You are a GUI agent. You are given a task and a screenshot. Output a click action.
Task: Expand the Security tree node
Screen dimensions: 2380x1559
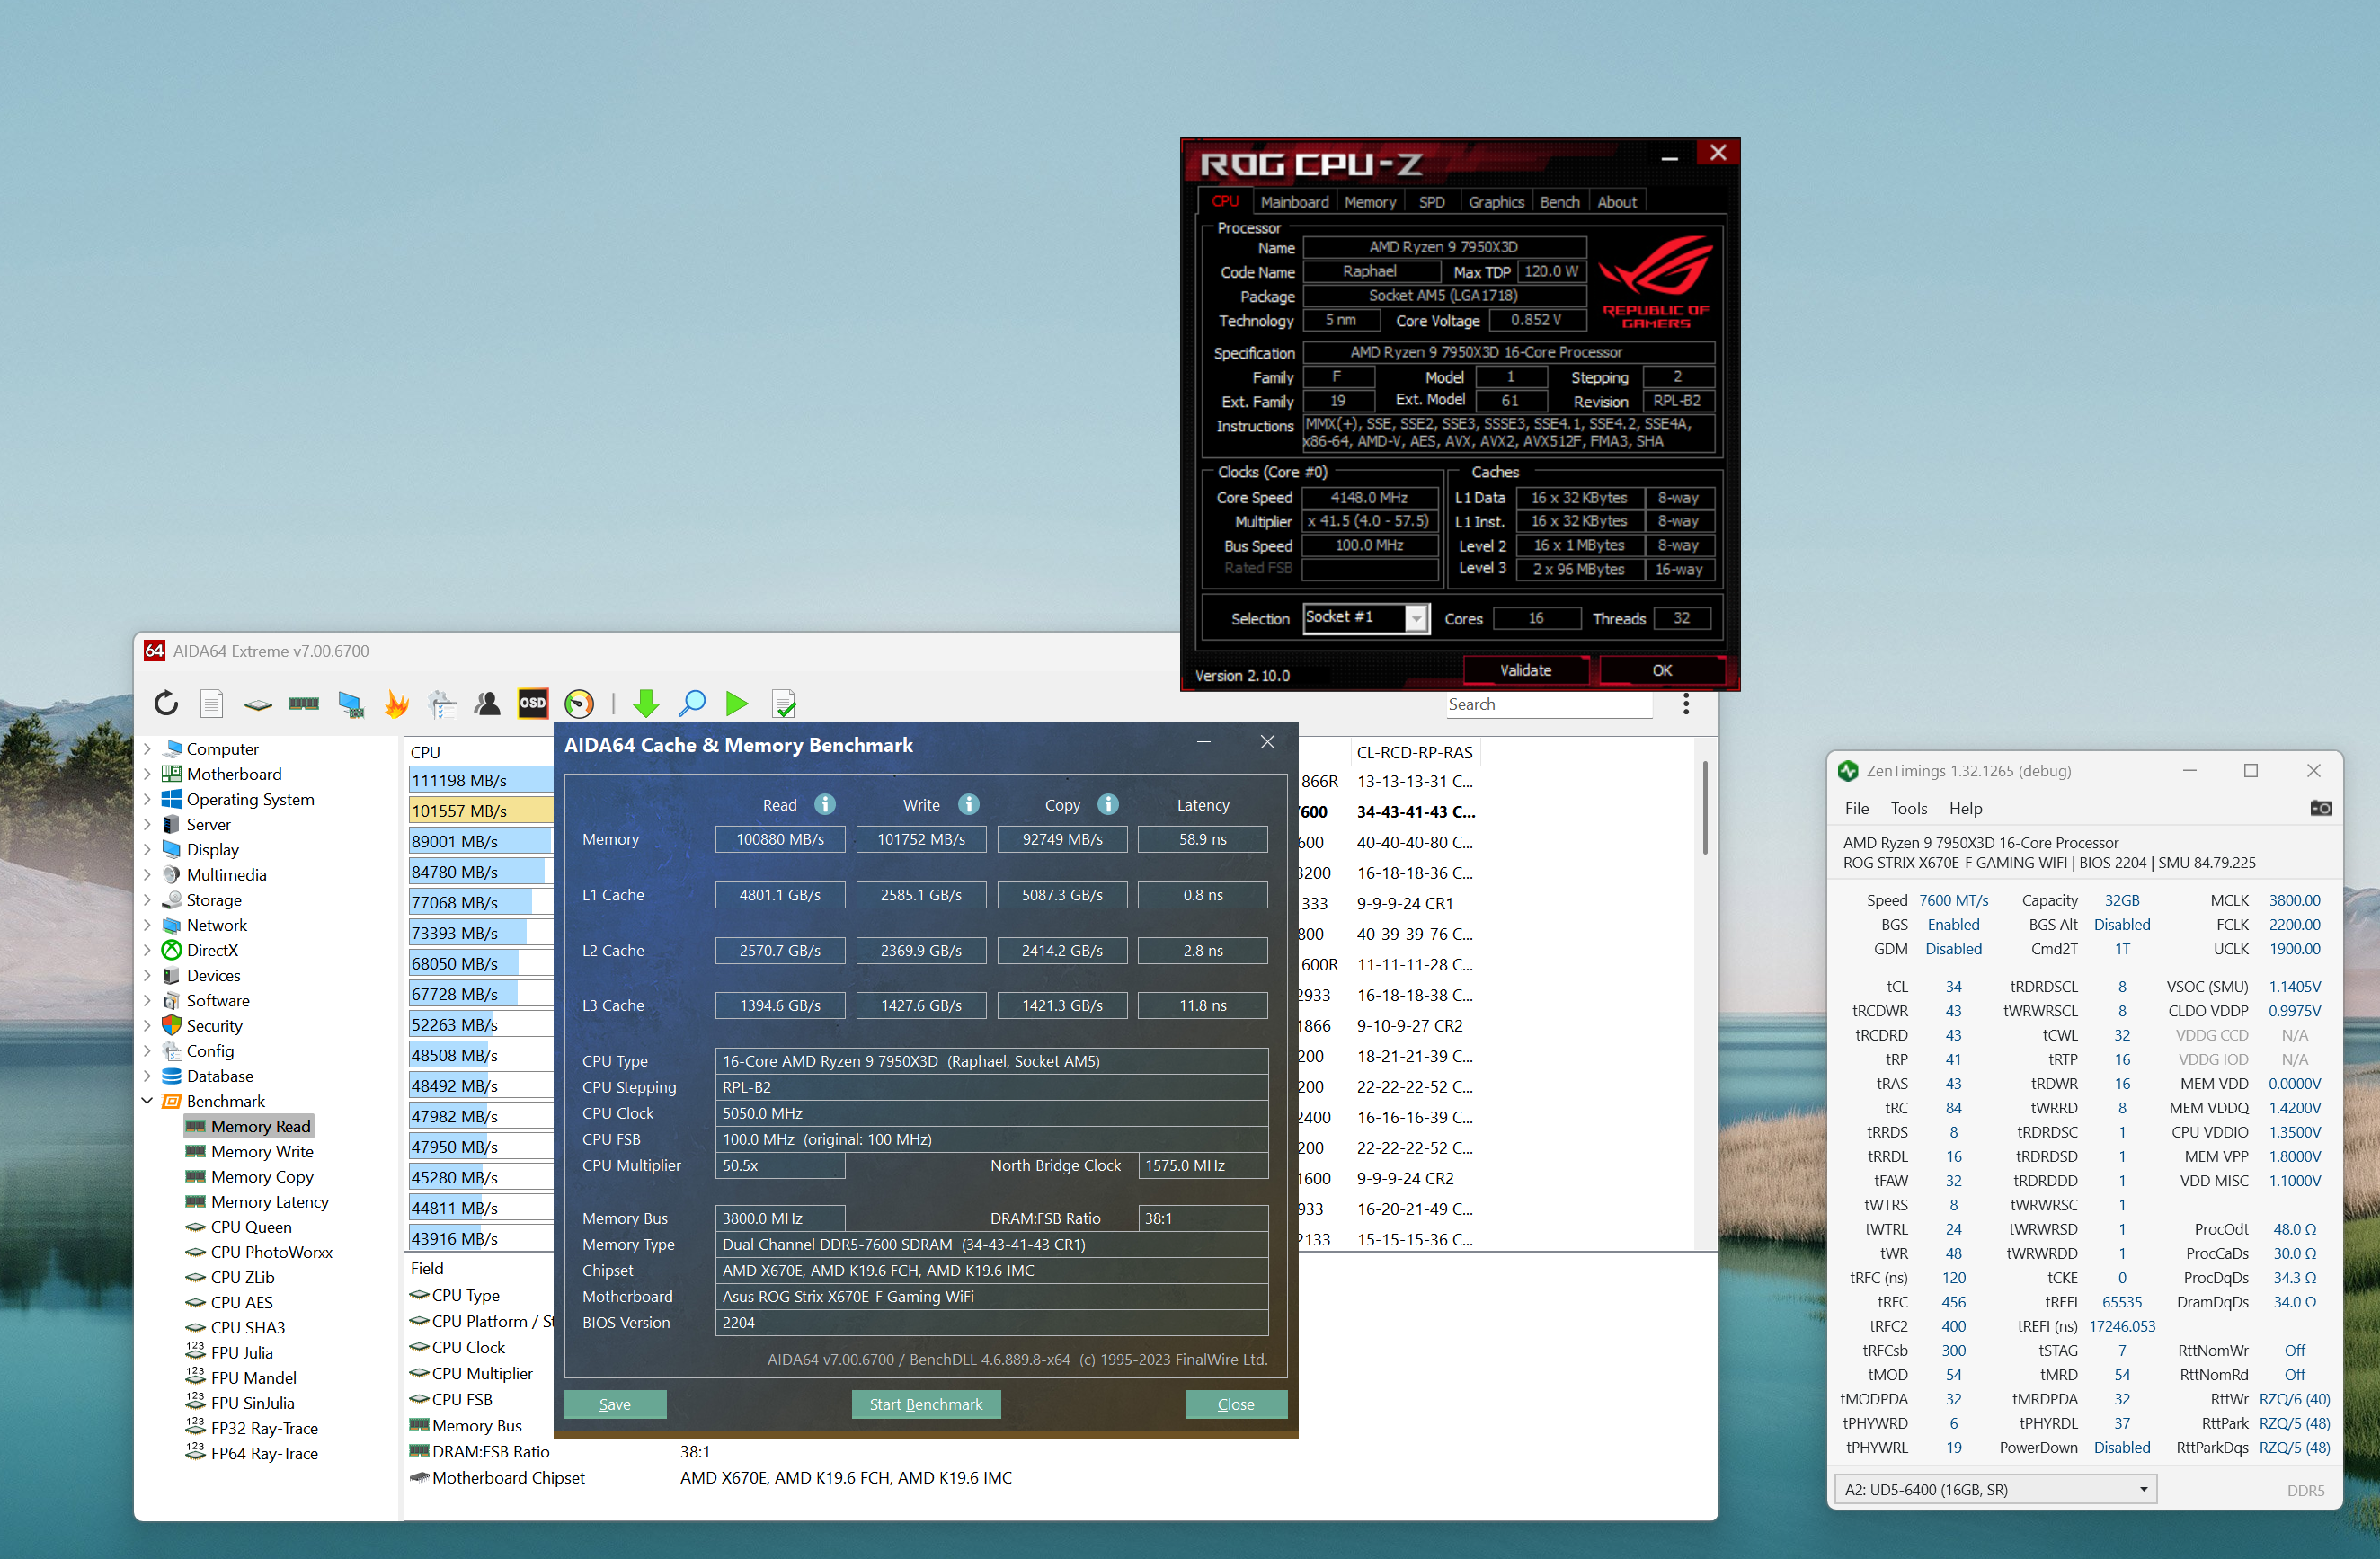(x=147, y=1025)
